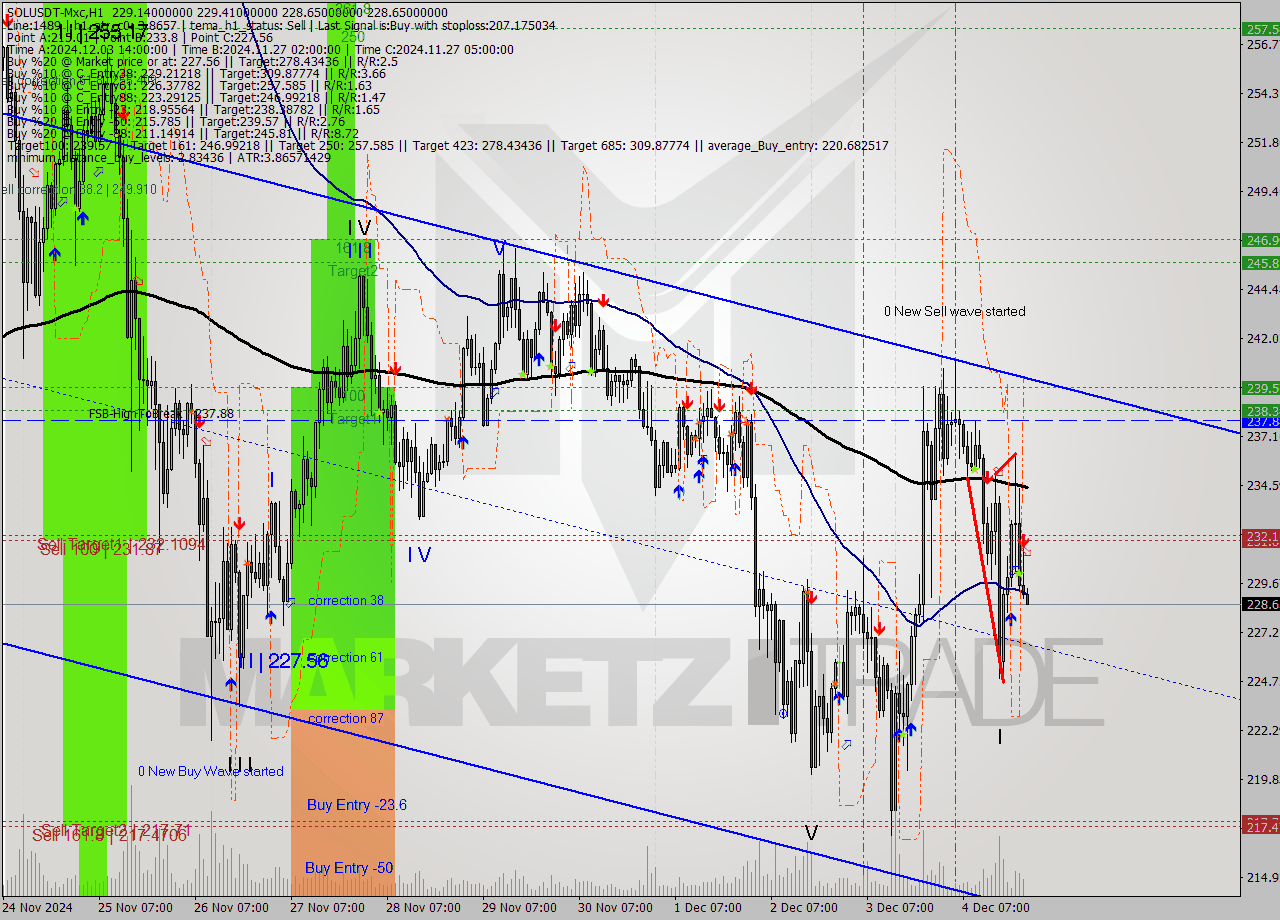Click the '4 Dec 07:00' time axis label
This screenshot has width=1280, height=920.
pyautogui.click(x=996, y=908)
